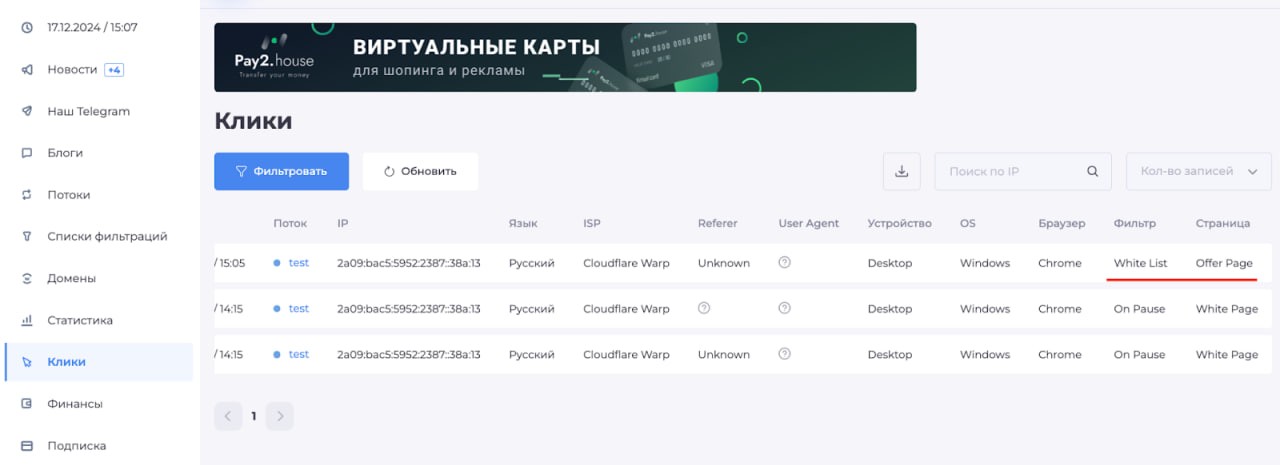This screenshot has width=1280, height=465.
Task: Click the download export icon button
Action: (901, 171)
